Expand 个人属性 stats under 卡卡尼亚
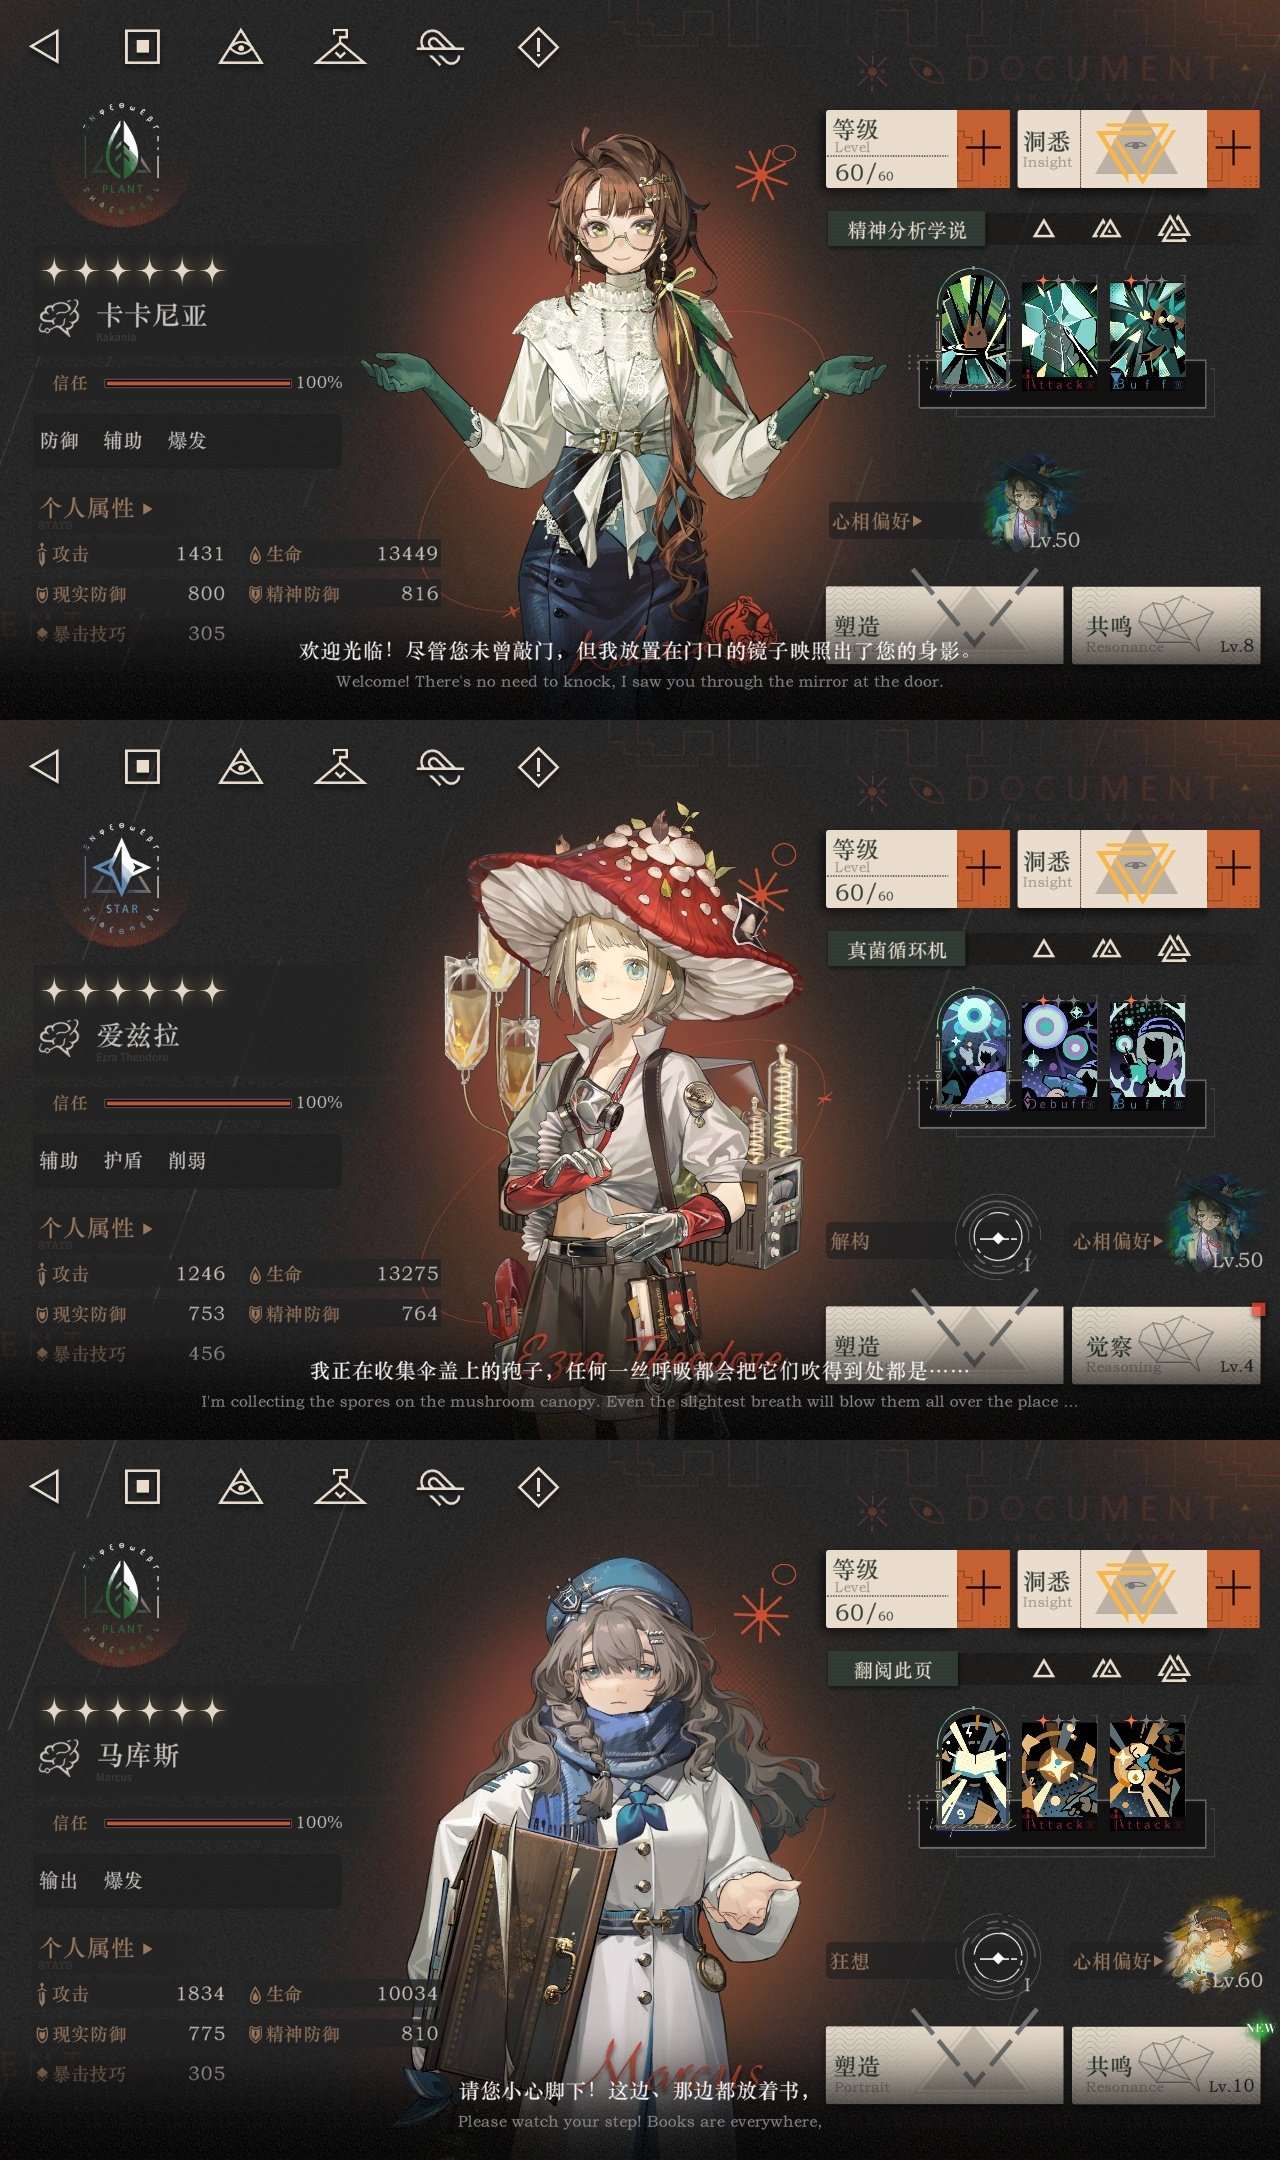Screen dimensions: 1280x2160 coord(96,508)
